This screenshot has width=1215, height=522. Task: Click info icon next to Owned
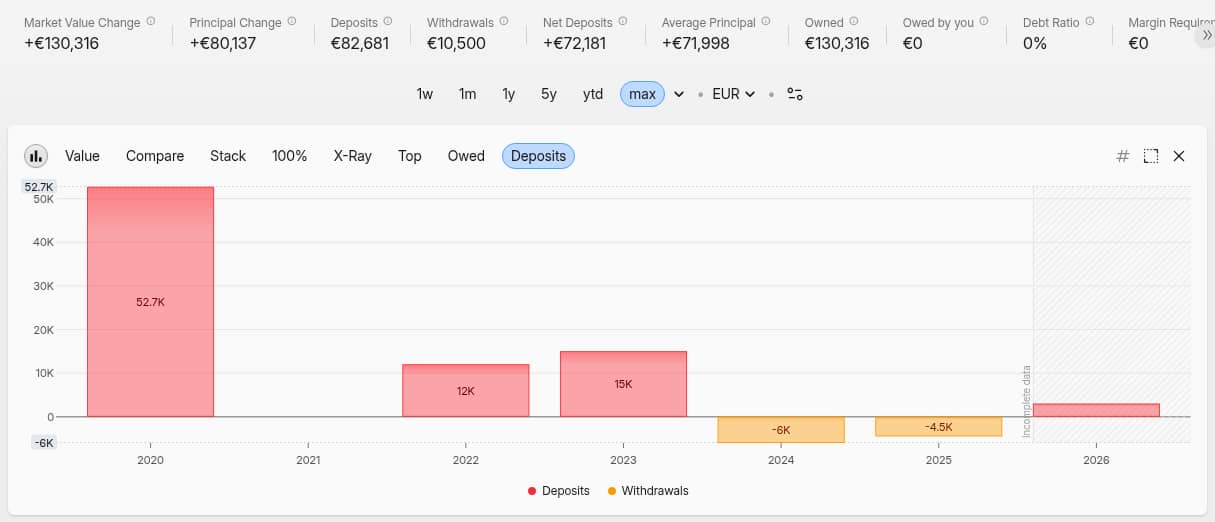point(853,21)
